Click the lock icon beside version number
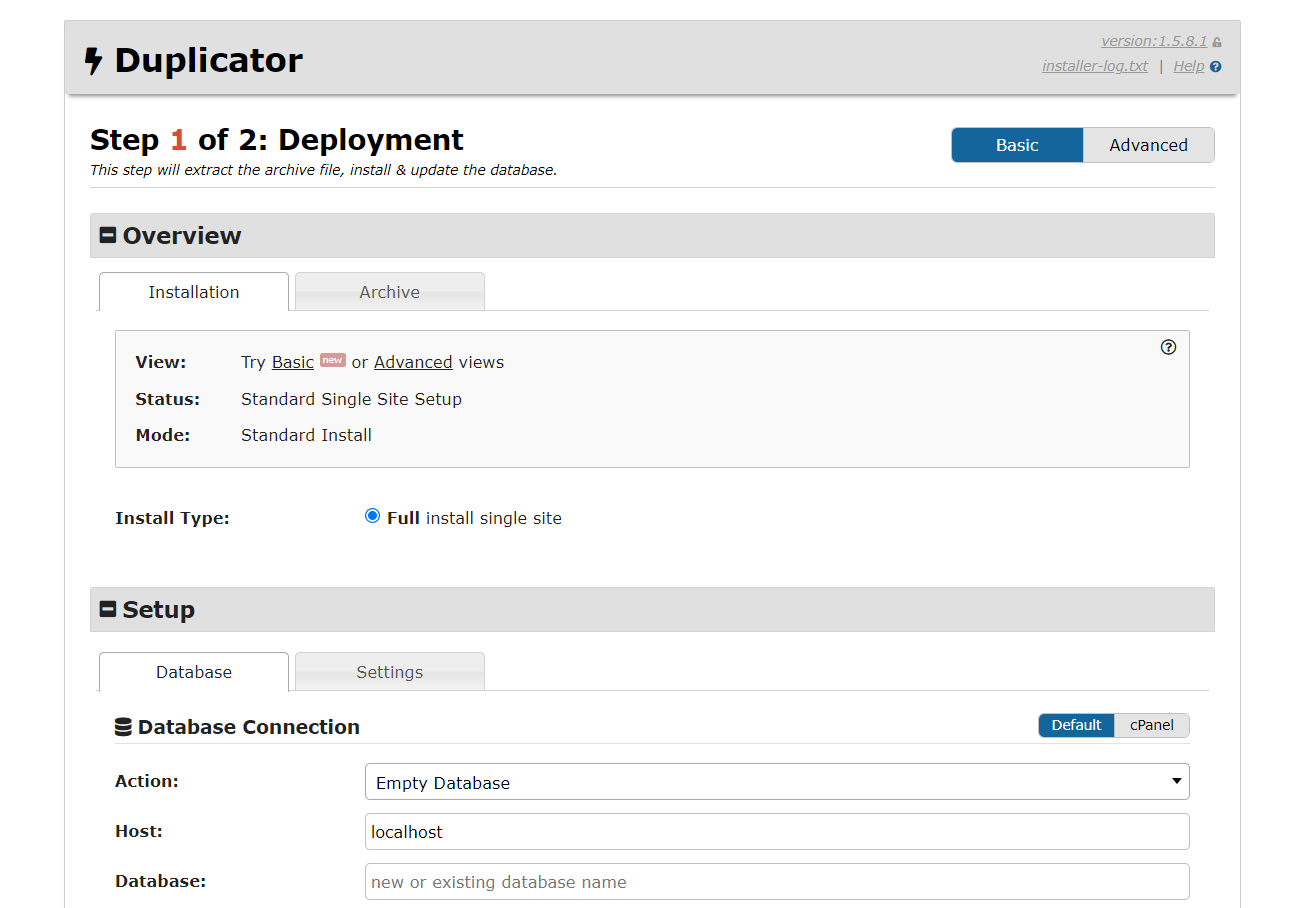 coord(1216,42)
